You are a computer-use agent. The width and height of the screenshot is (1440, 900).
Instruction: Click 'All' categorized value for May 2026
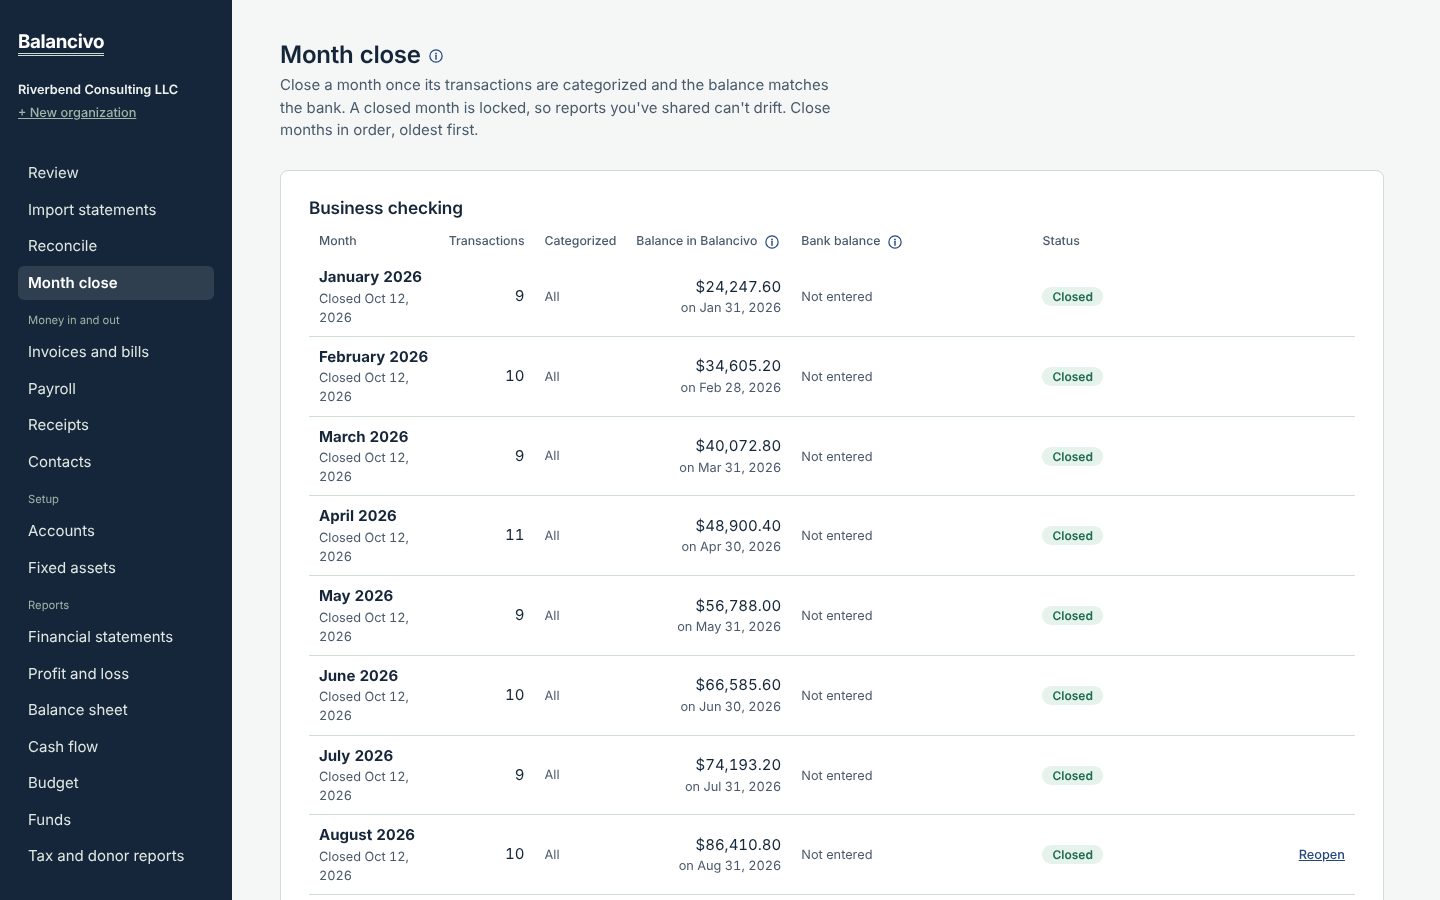[x=552, y=616]
